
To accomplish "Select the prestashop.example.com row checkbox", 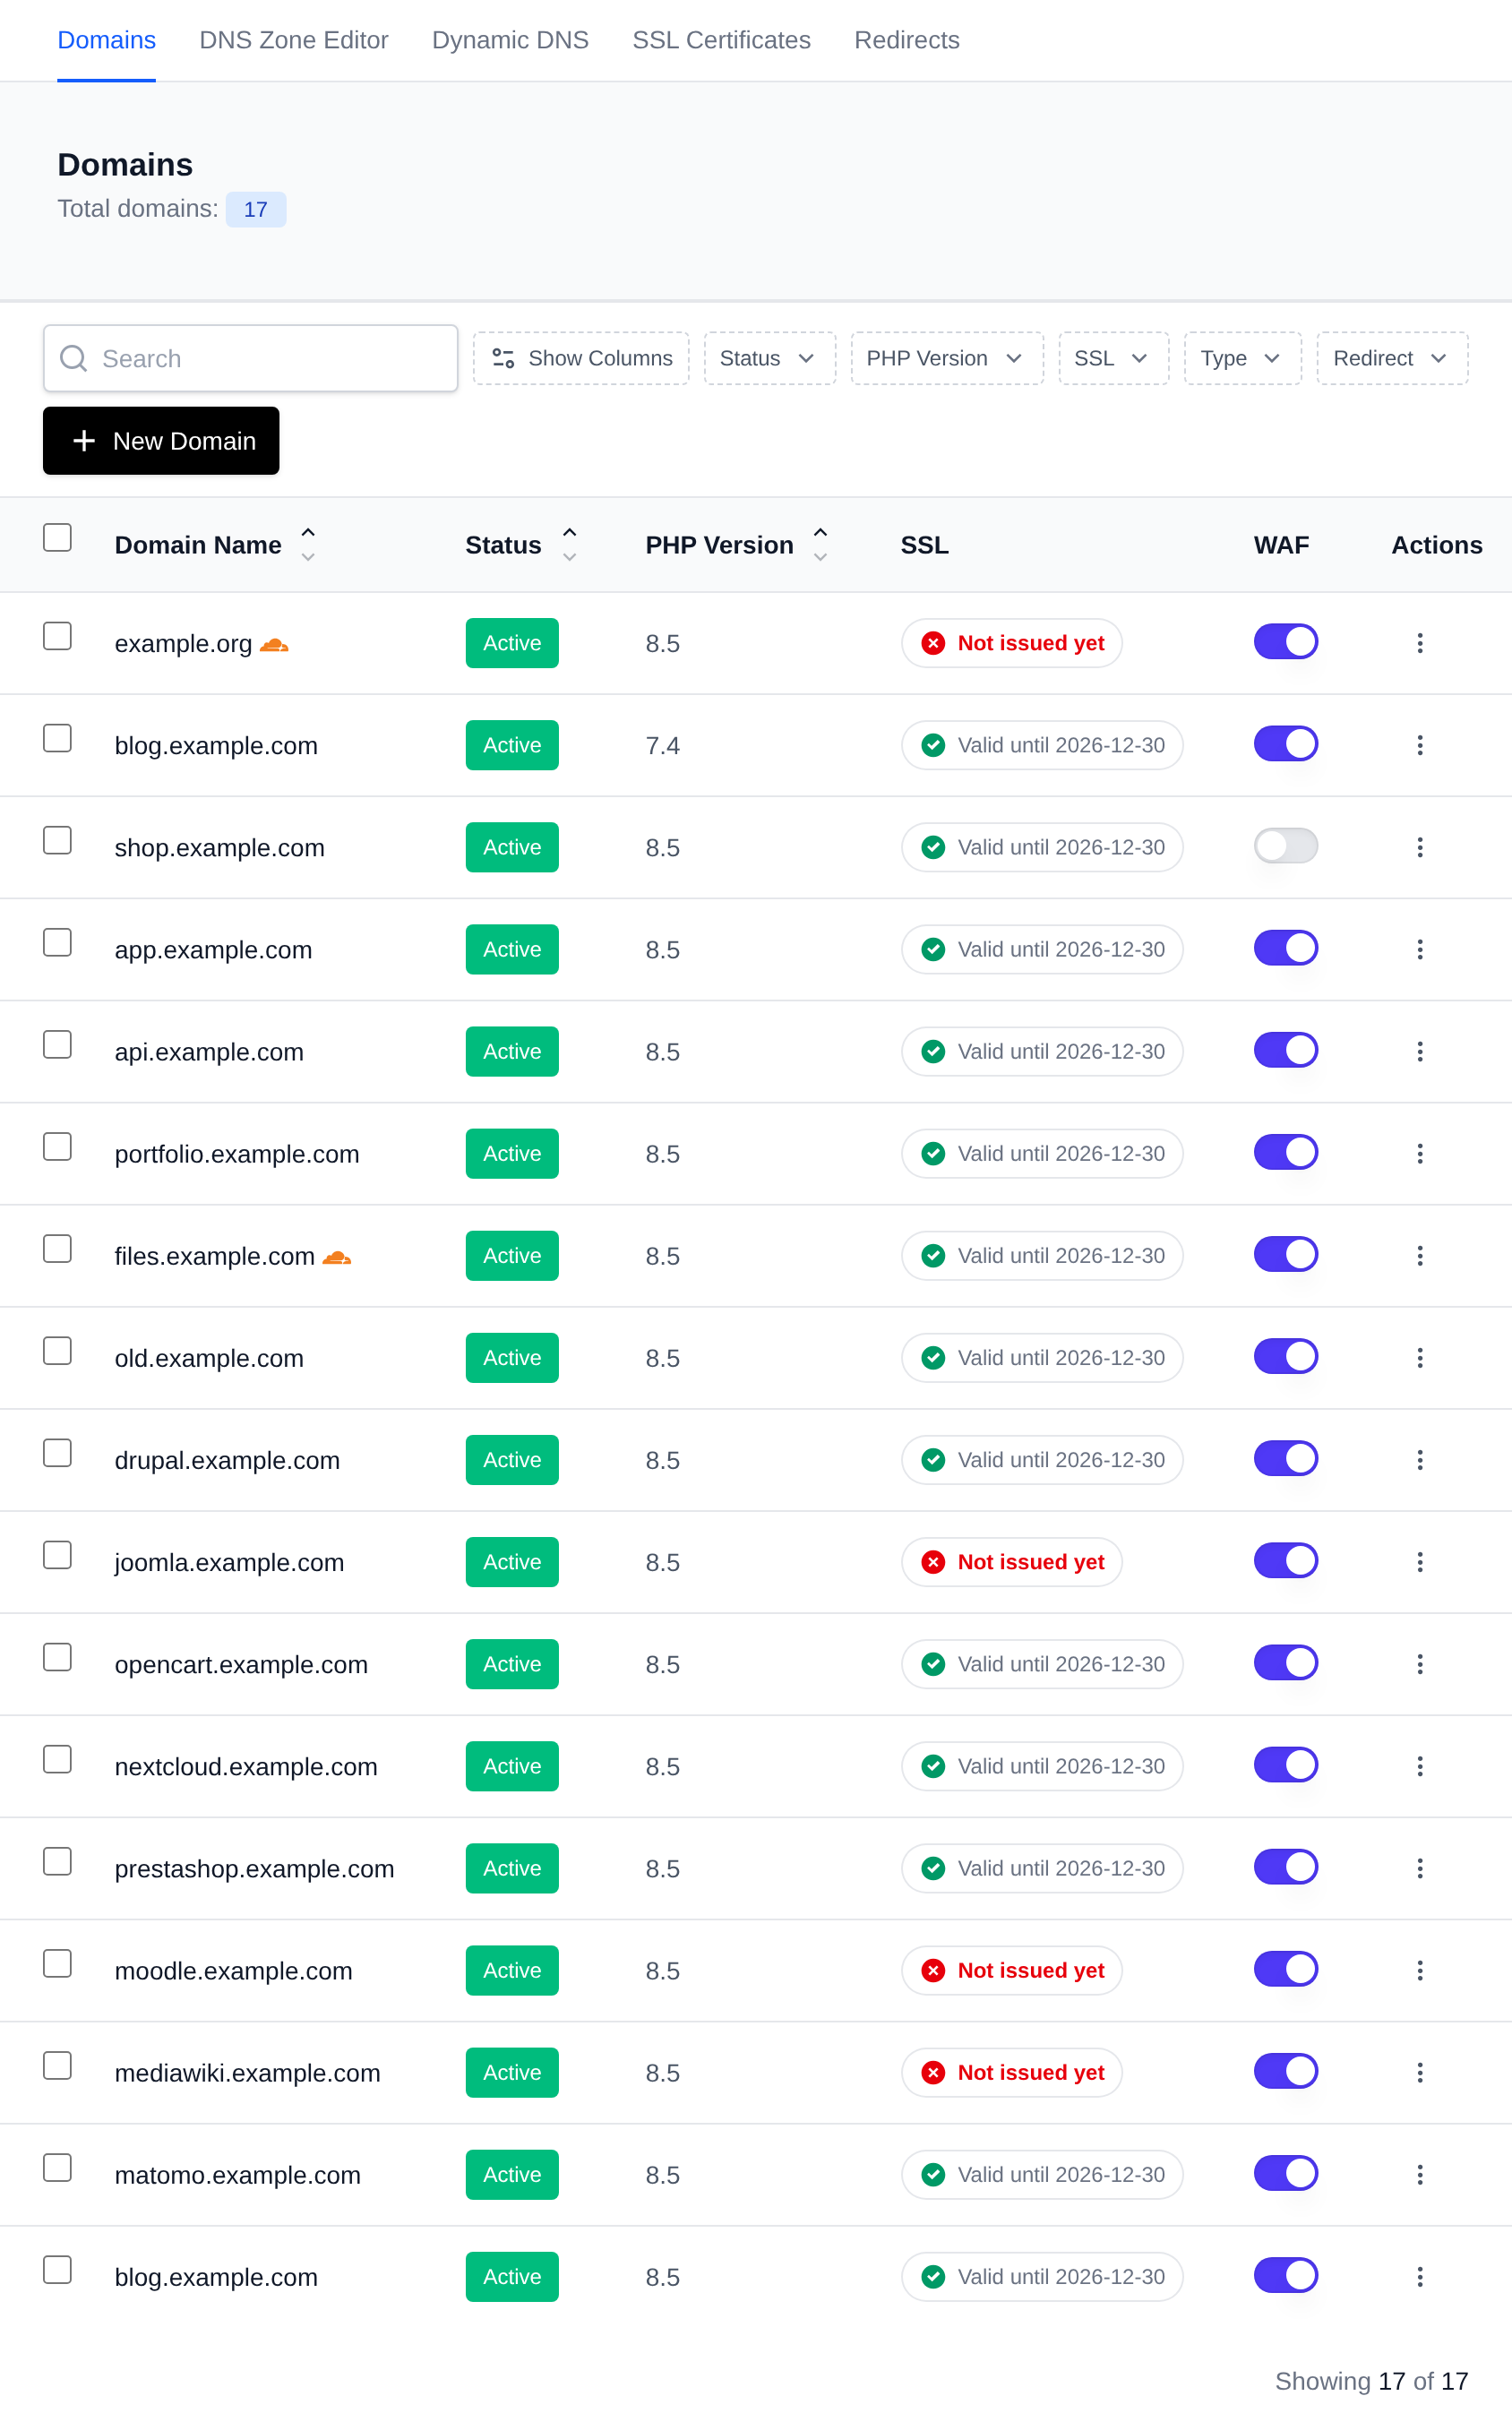I will point(57,1860).
